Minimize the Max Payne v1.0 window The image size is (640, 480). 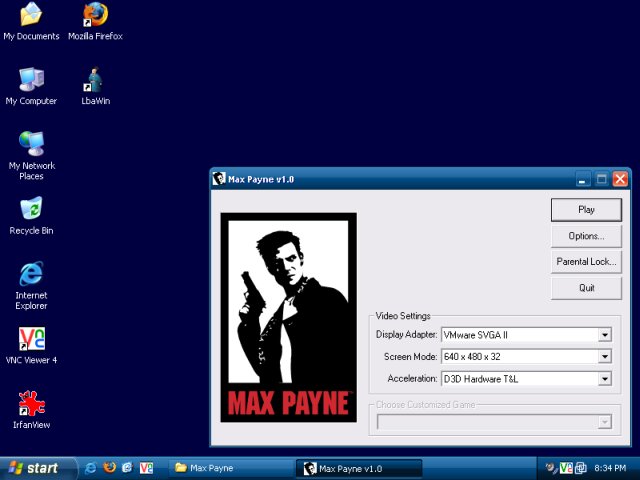pos(582,179)
